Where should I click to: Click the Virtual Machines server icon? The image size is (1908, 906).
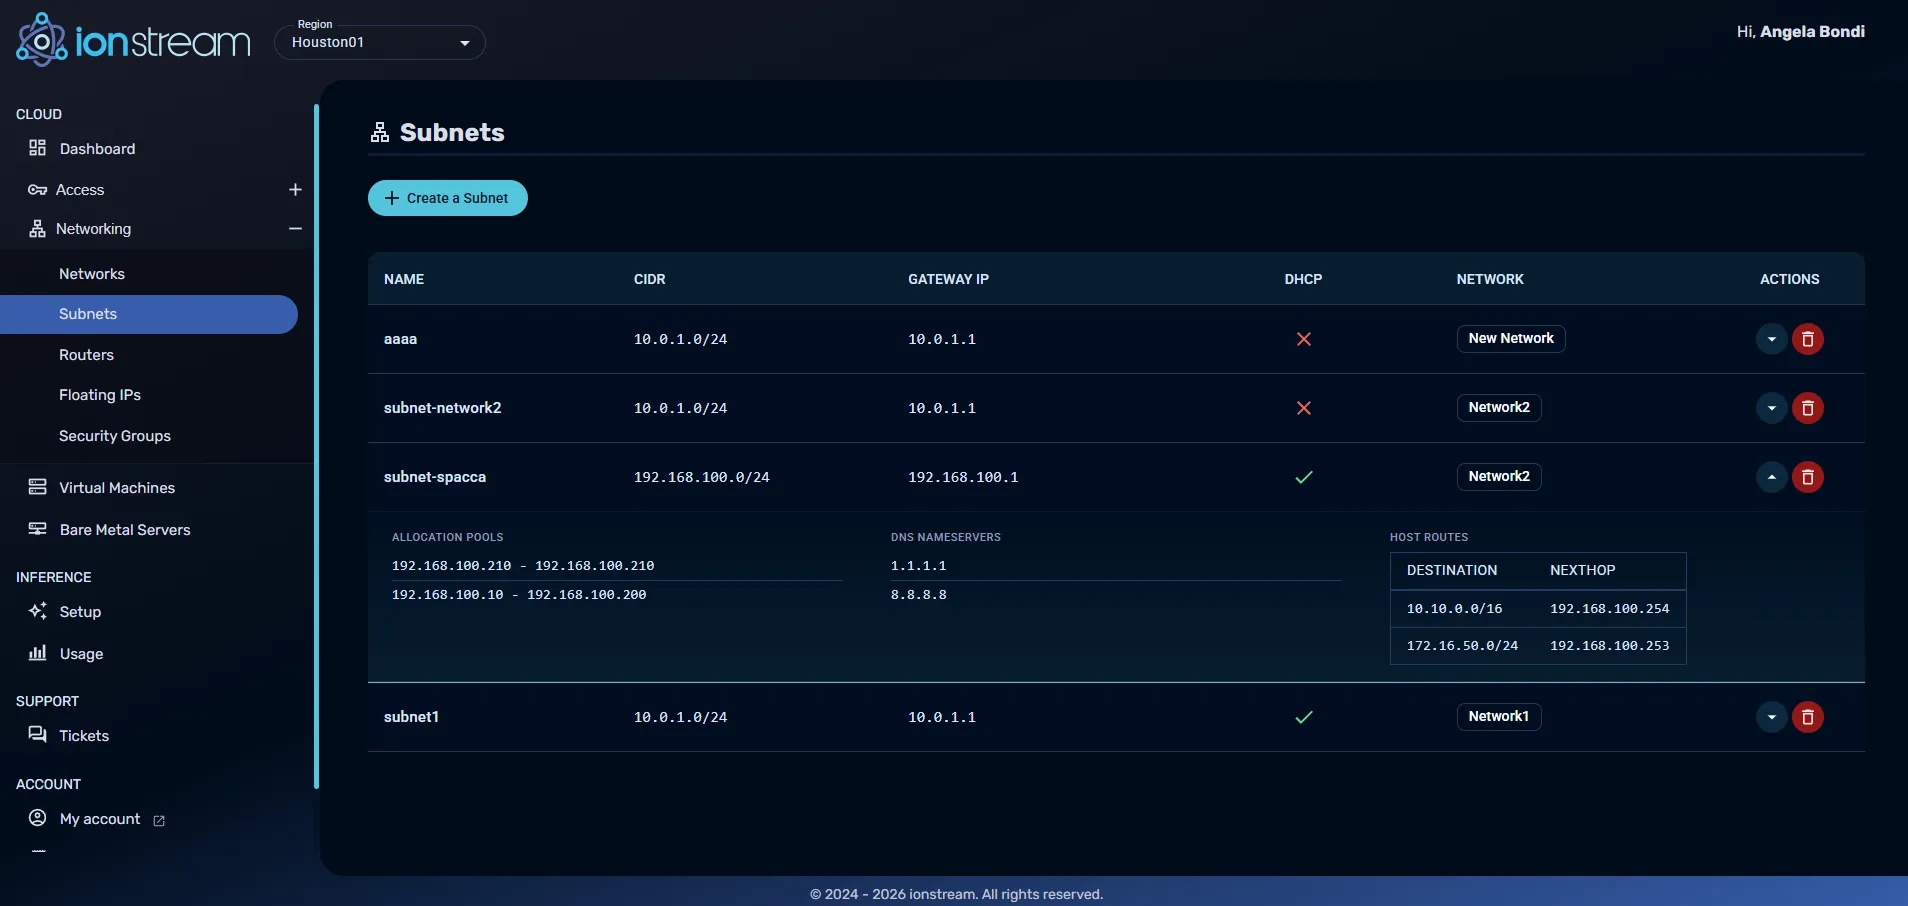pos(37,487)
